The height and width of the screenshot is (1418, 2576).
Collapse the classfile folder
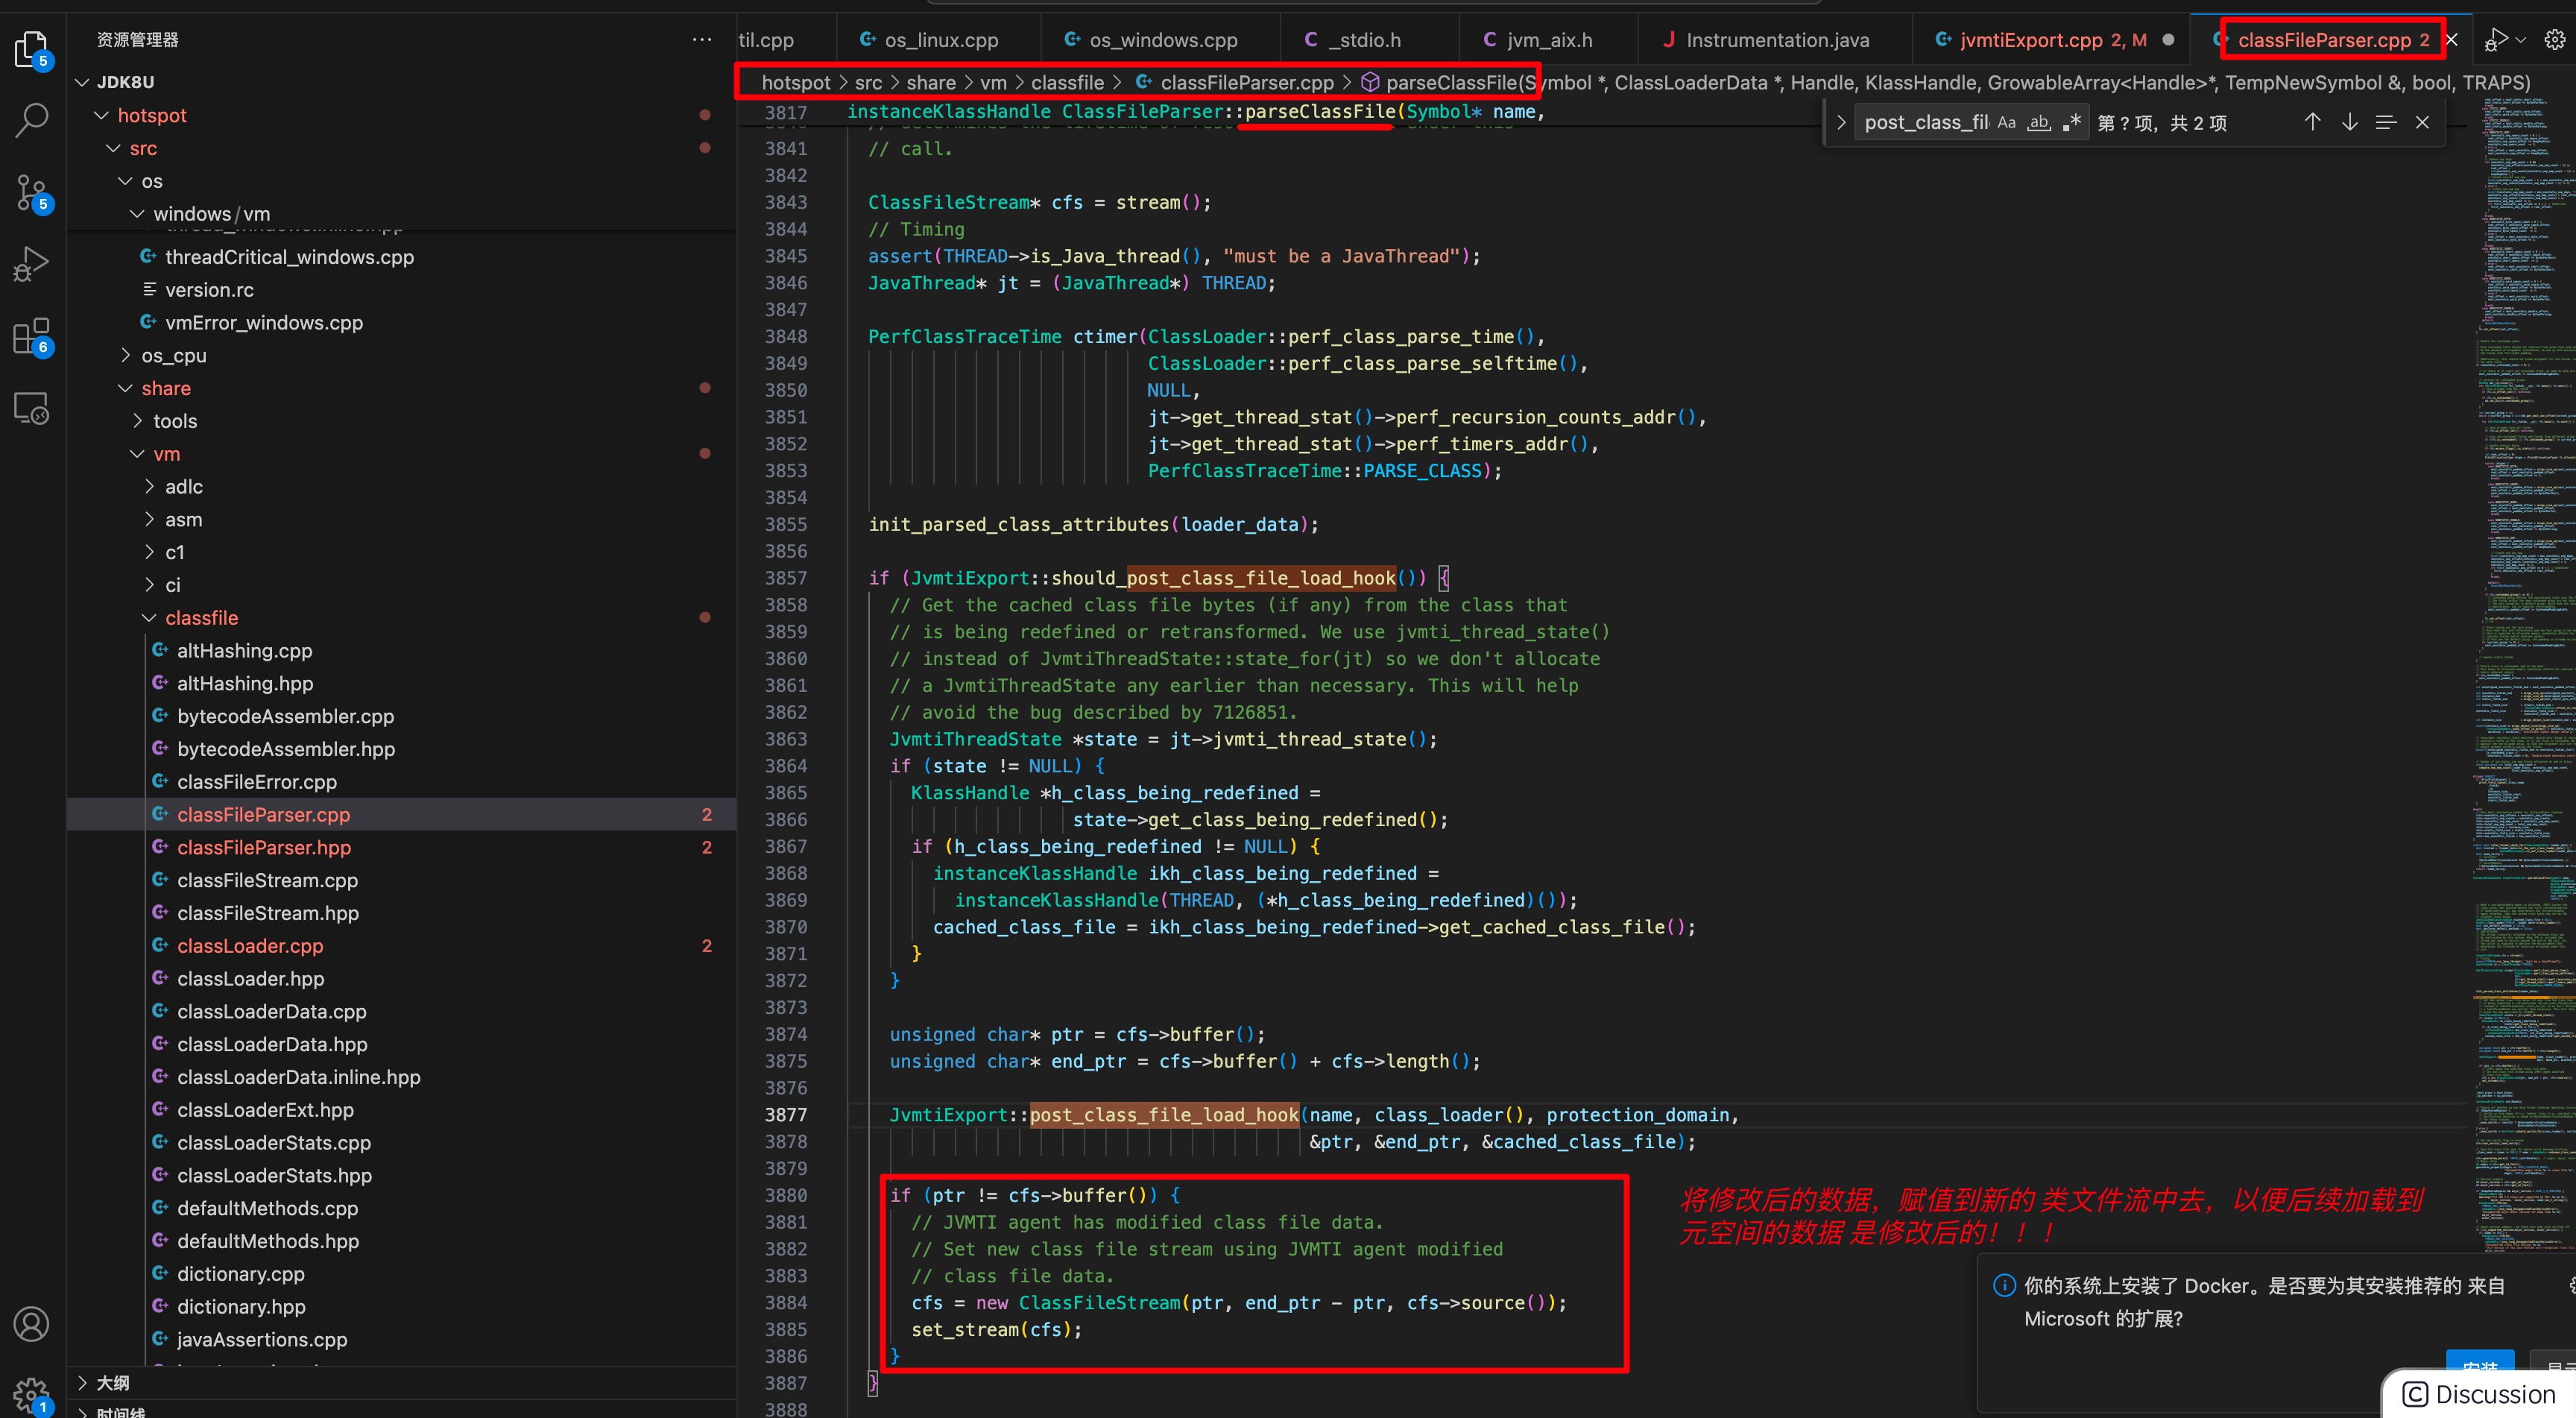click(x=149, y=618)
